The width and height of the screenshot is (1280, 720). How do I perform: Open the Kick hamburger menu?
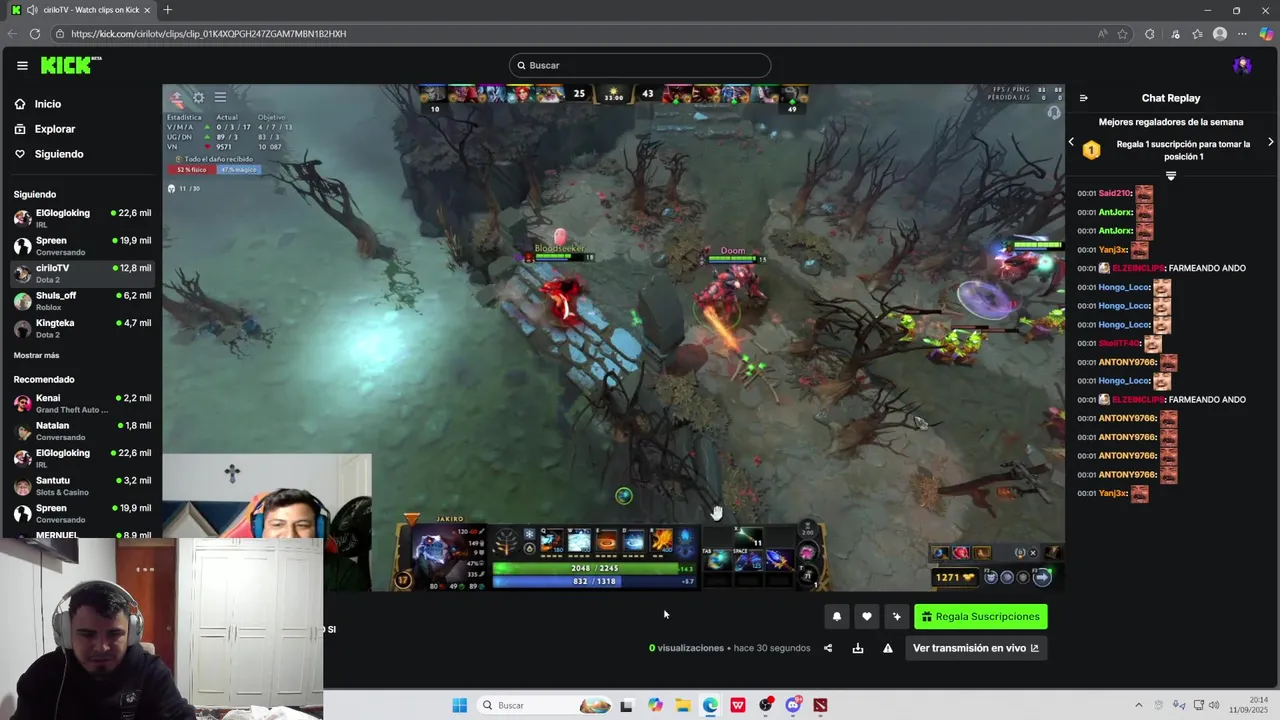pyautogui.click(x=22, y=65)
